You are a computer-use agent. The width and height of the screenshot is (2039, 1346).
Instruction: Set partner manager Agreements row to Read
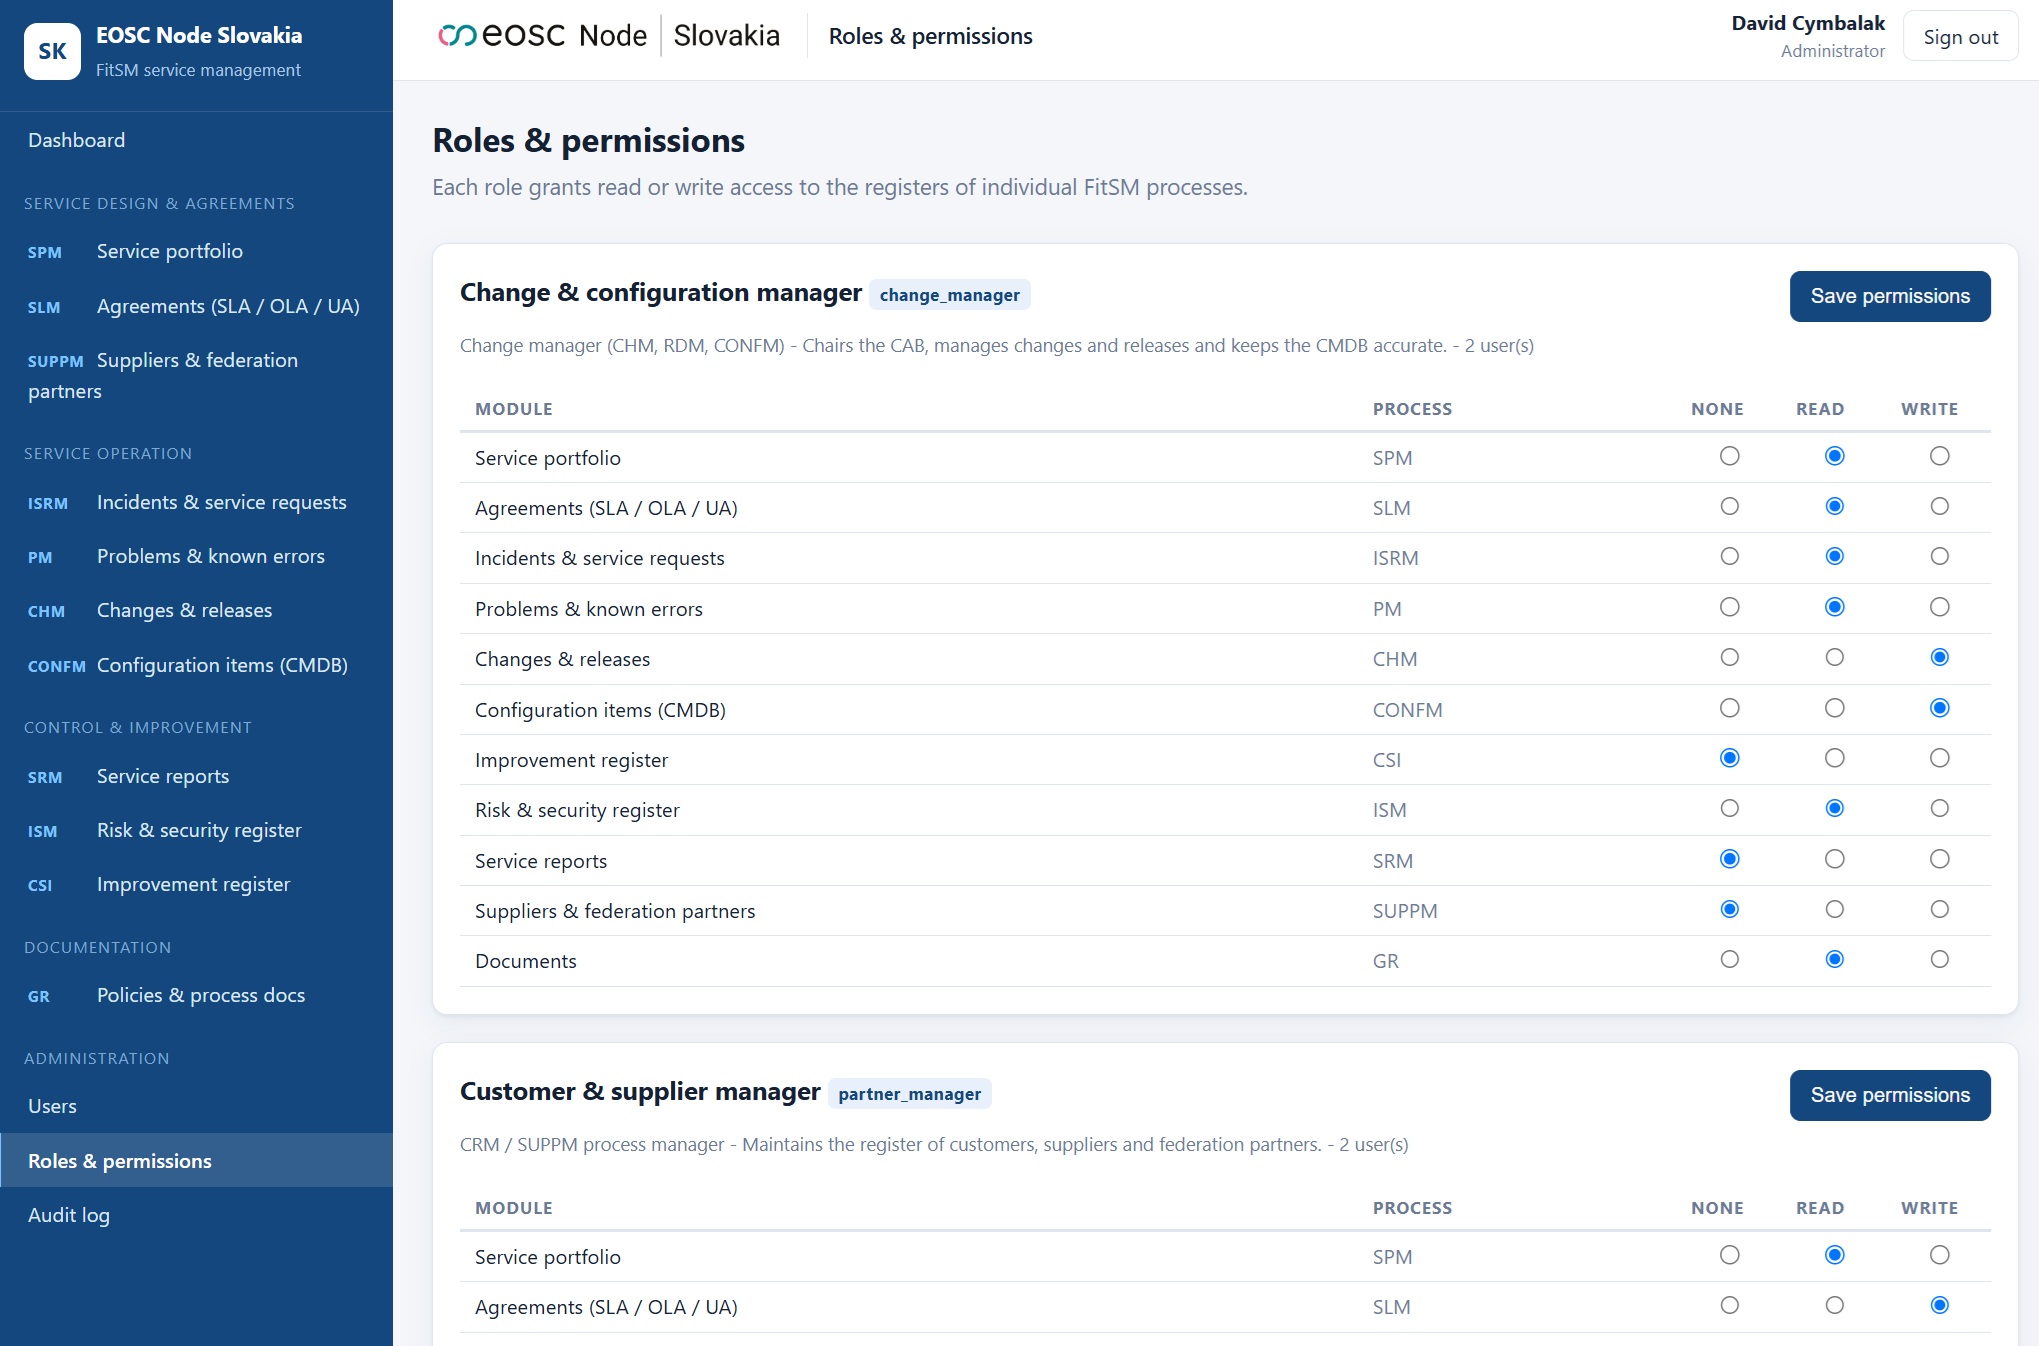coord(1834,1305)
